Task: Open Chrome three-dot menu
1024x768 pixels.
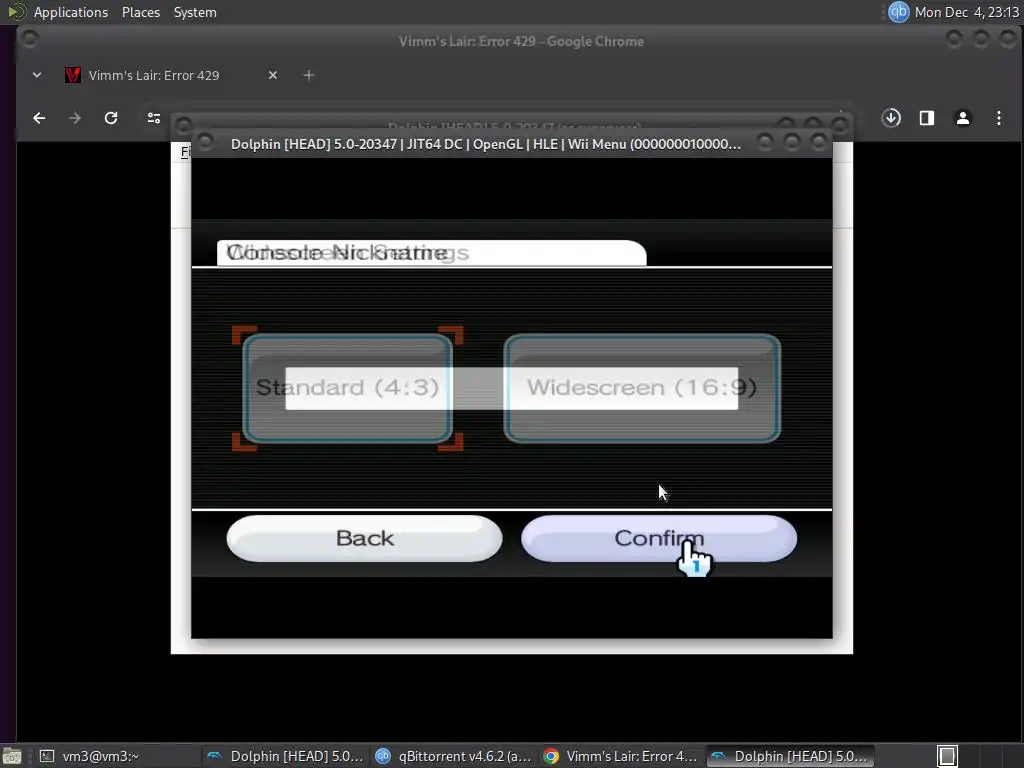Action: coord(999,118)
